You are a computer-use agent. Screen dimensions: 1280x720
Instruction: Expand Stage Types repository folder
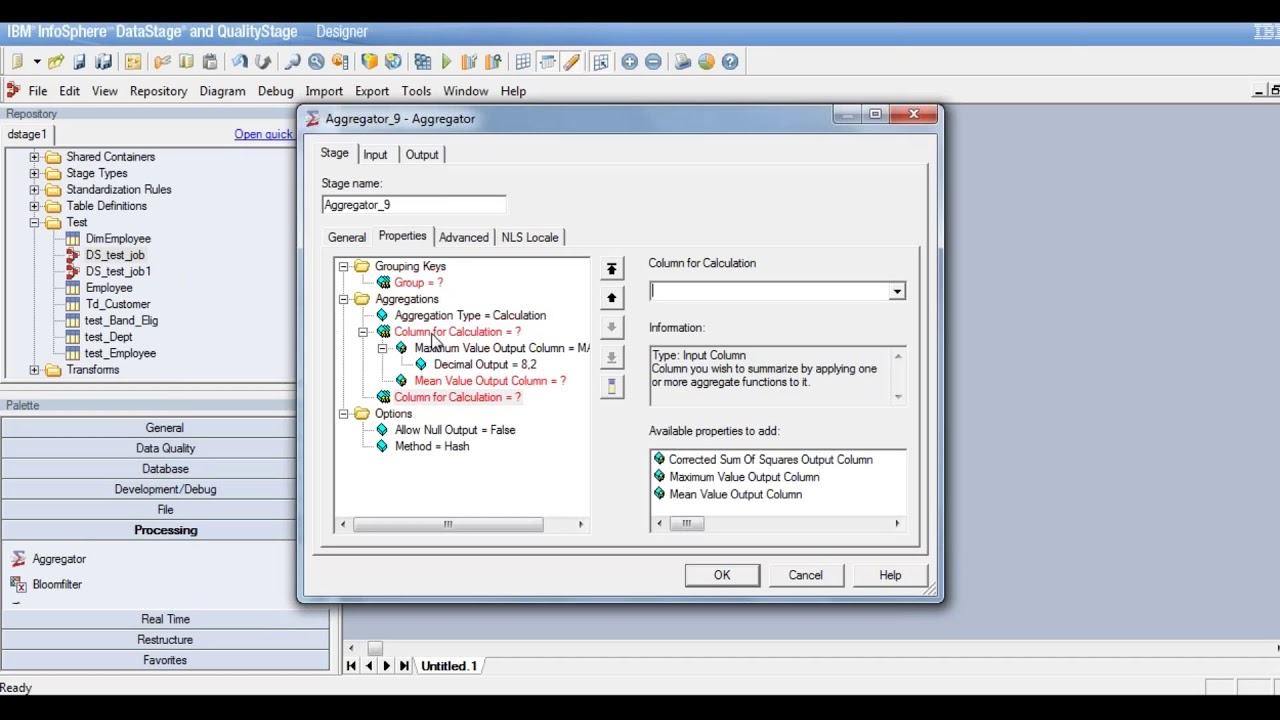pos(34,173)
